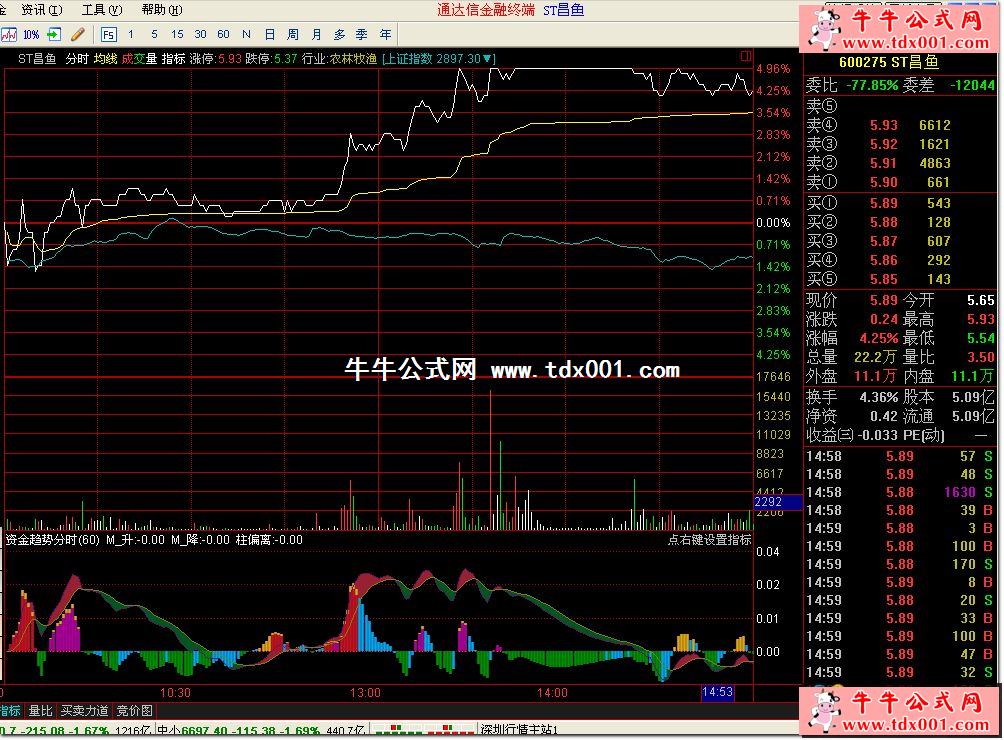Click the 600275 ST昌鱼 stock title
This screenshot has width=1004, height=740.
889,62
